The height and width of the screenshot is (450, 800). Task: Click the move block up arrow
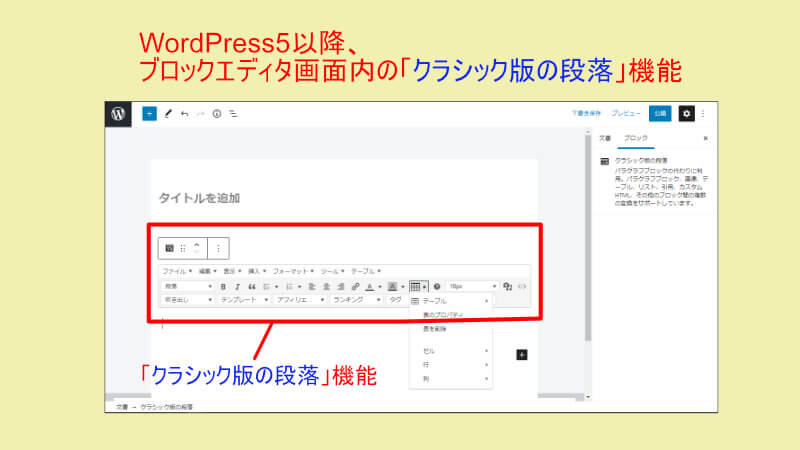point(197,244)
